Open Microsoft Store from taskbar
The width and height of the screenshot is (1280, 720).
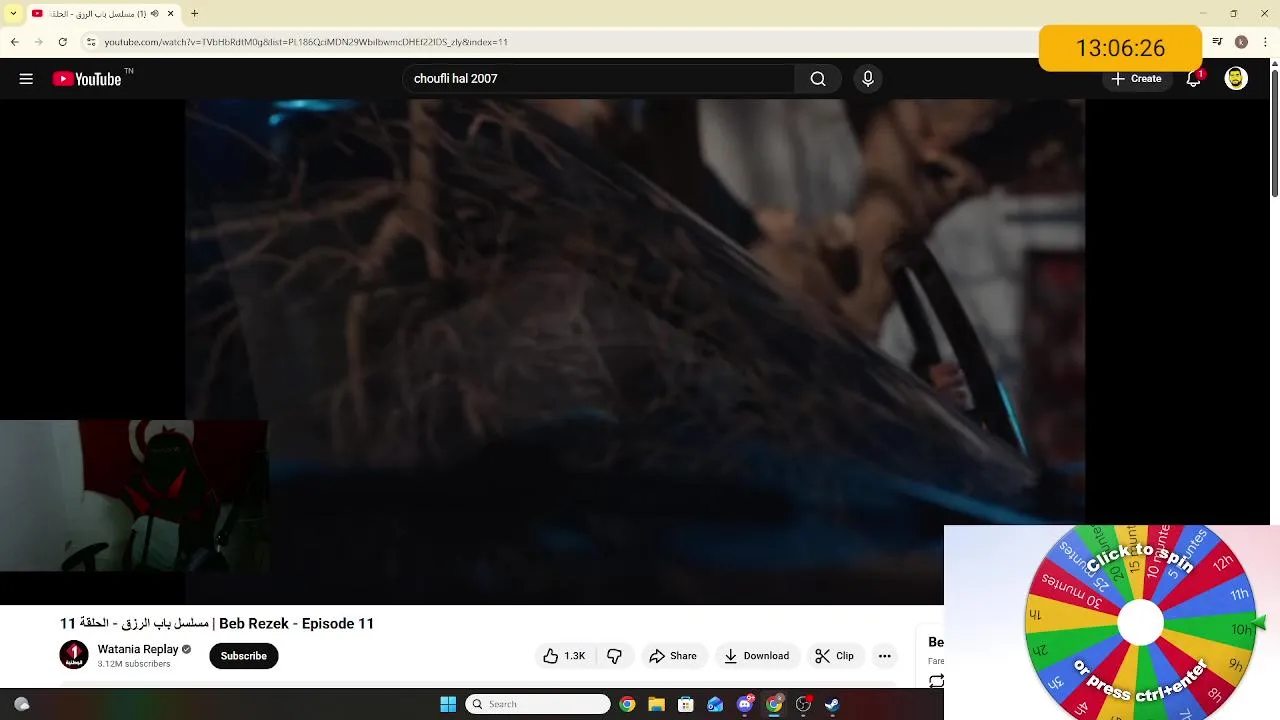pyautogui.click(x=686, y=704)
